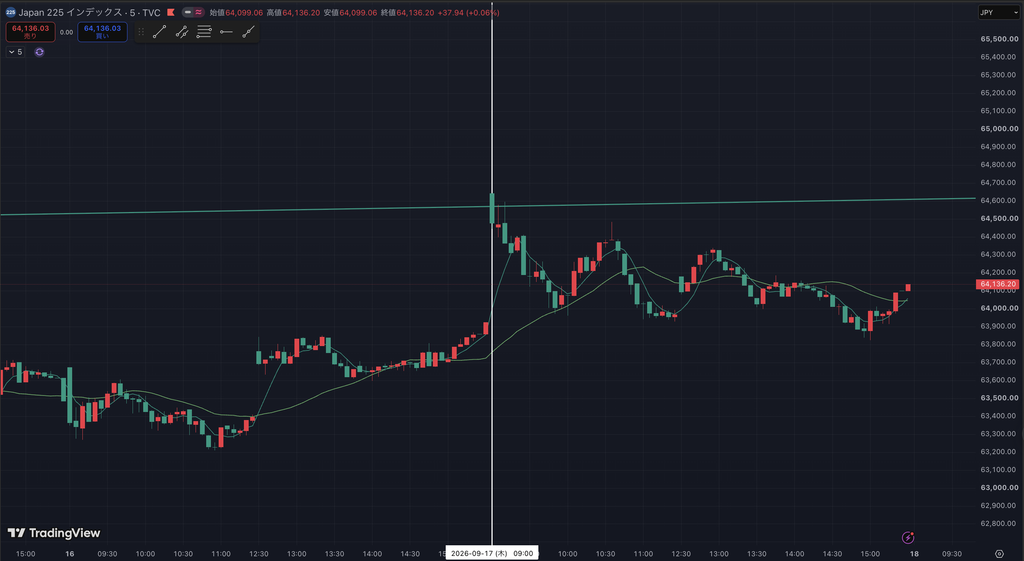This screenshot has width=1024, height=561.
Task: Select the multi-line Fib retracement tool
Action: pyautogui.click(x=204, y=31)
